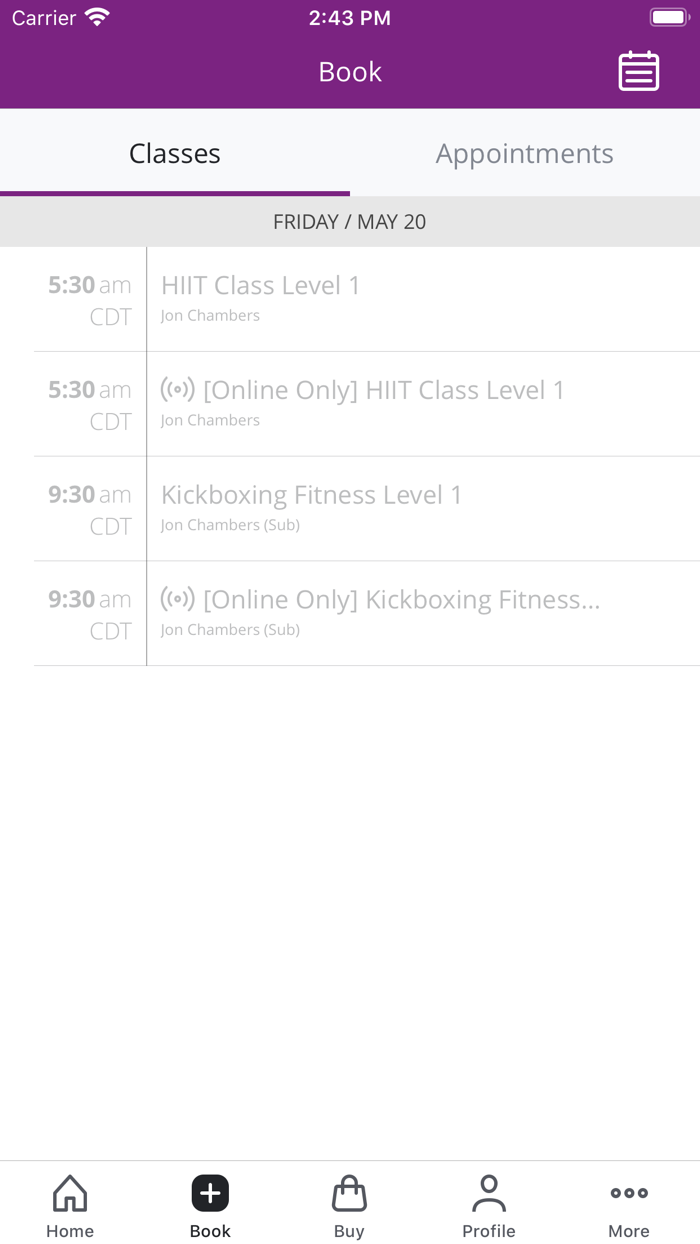
Task: Tap the Book plus icon
Action: pos(209,1192)
